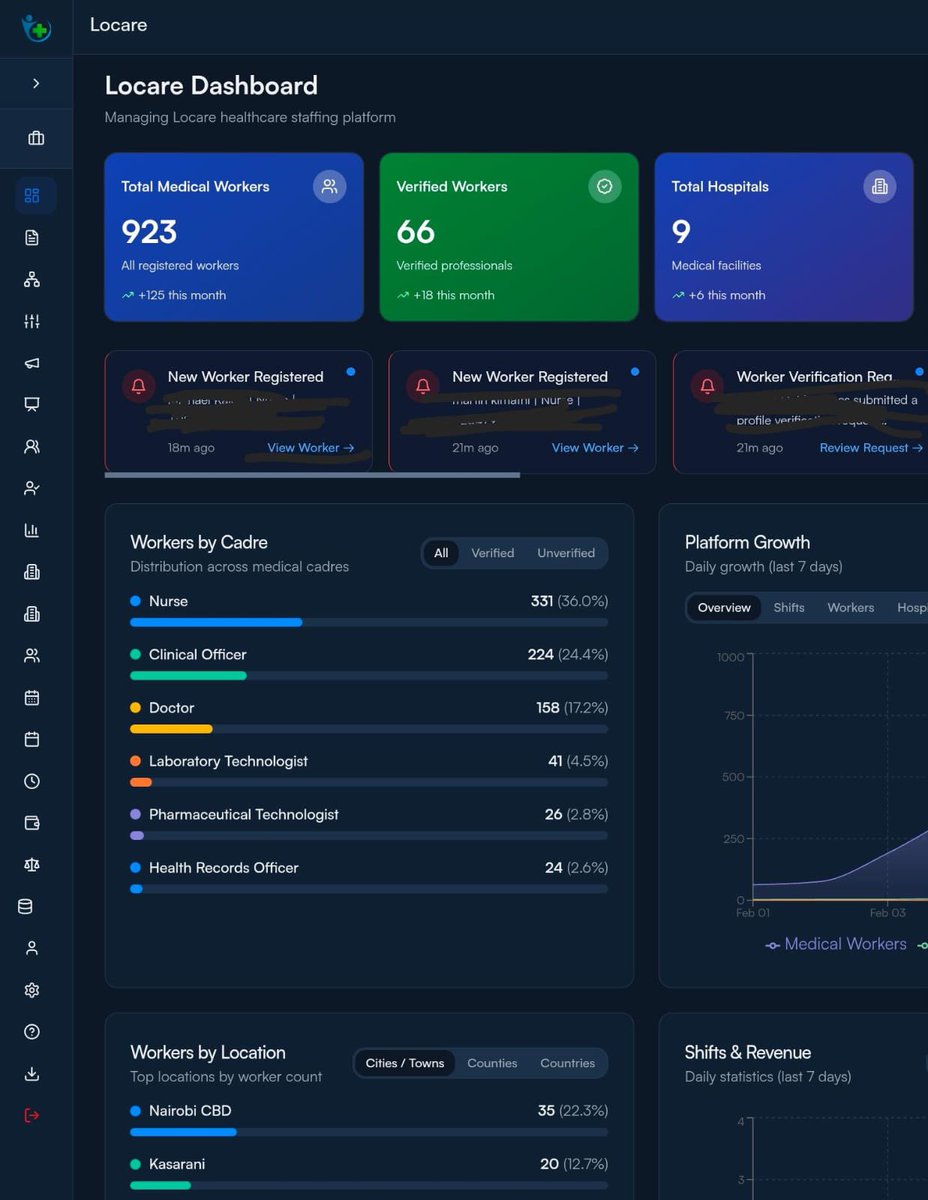This screenshot has height=1200, width=928.
Task: Select the announcements megaphone icon in the sidebar
Action: [31, 362]
